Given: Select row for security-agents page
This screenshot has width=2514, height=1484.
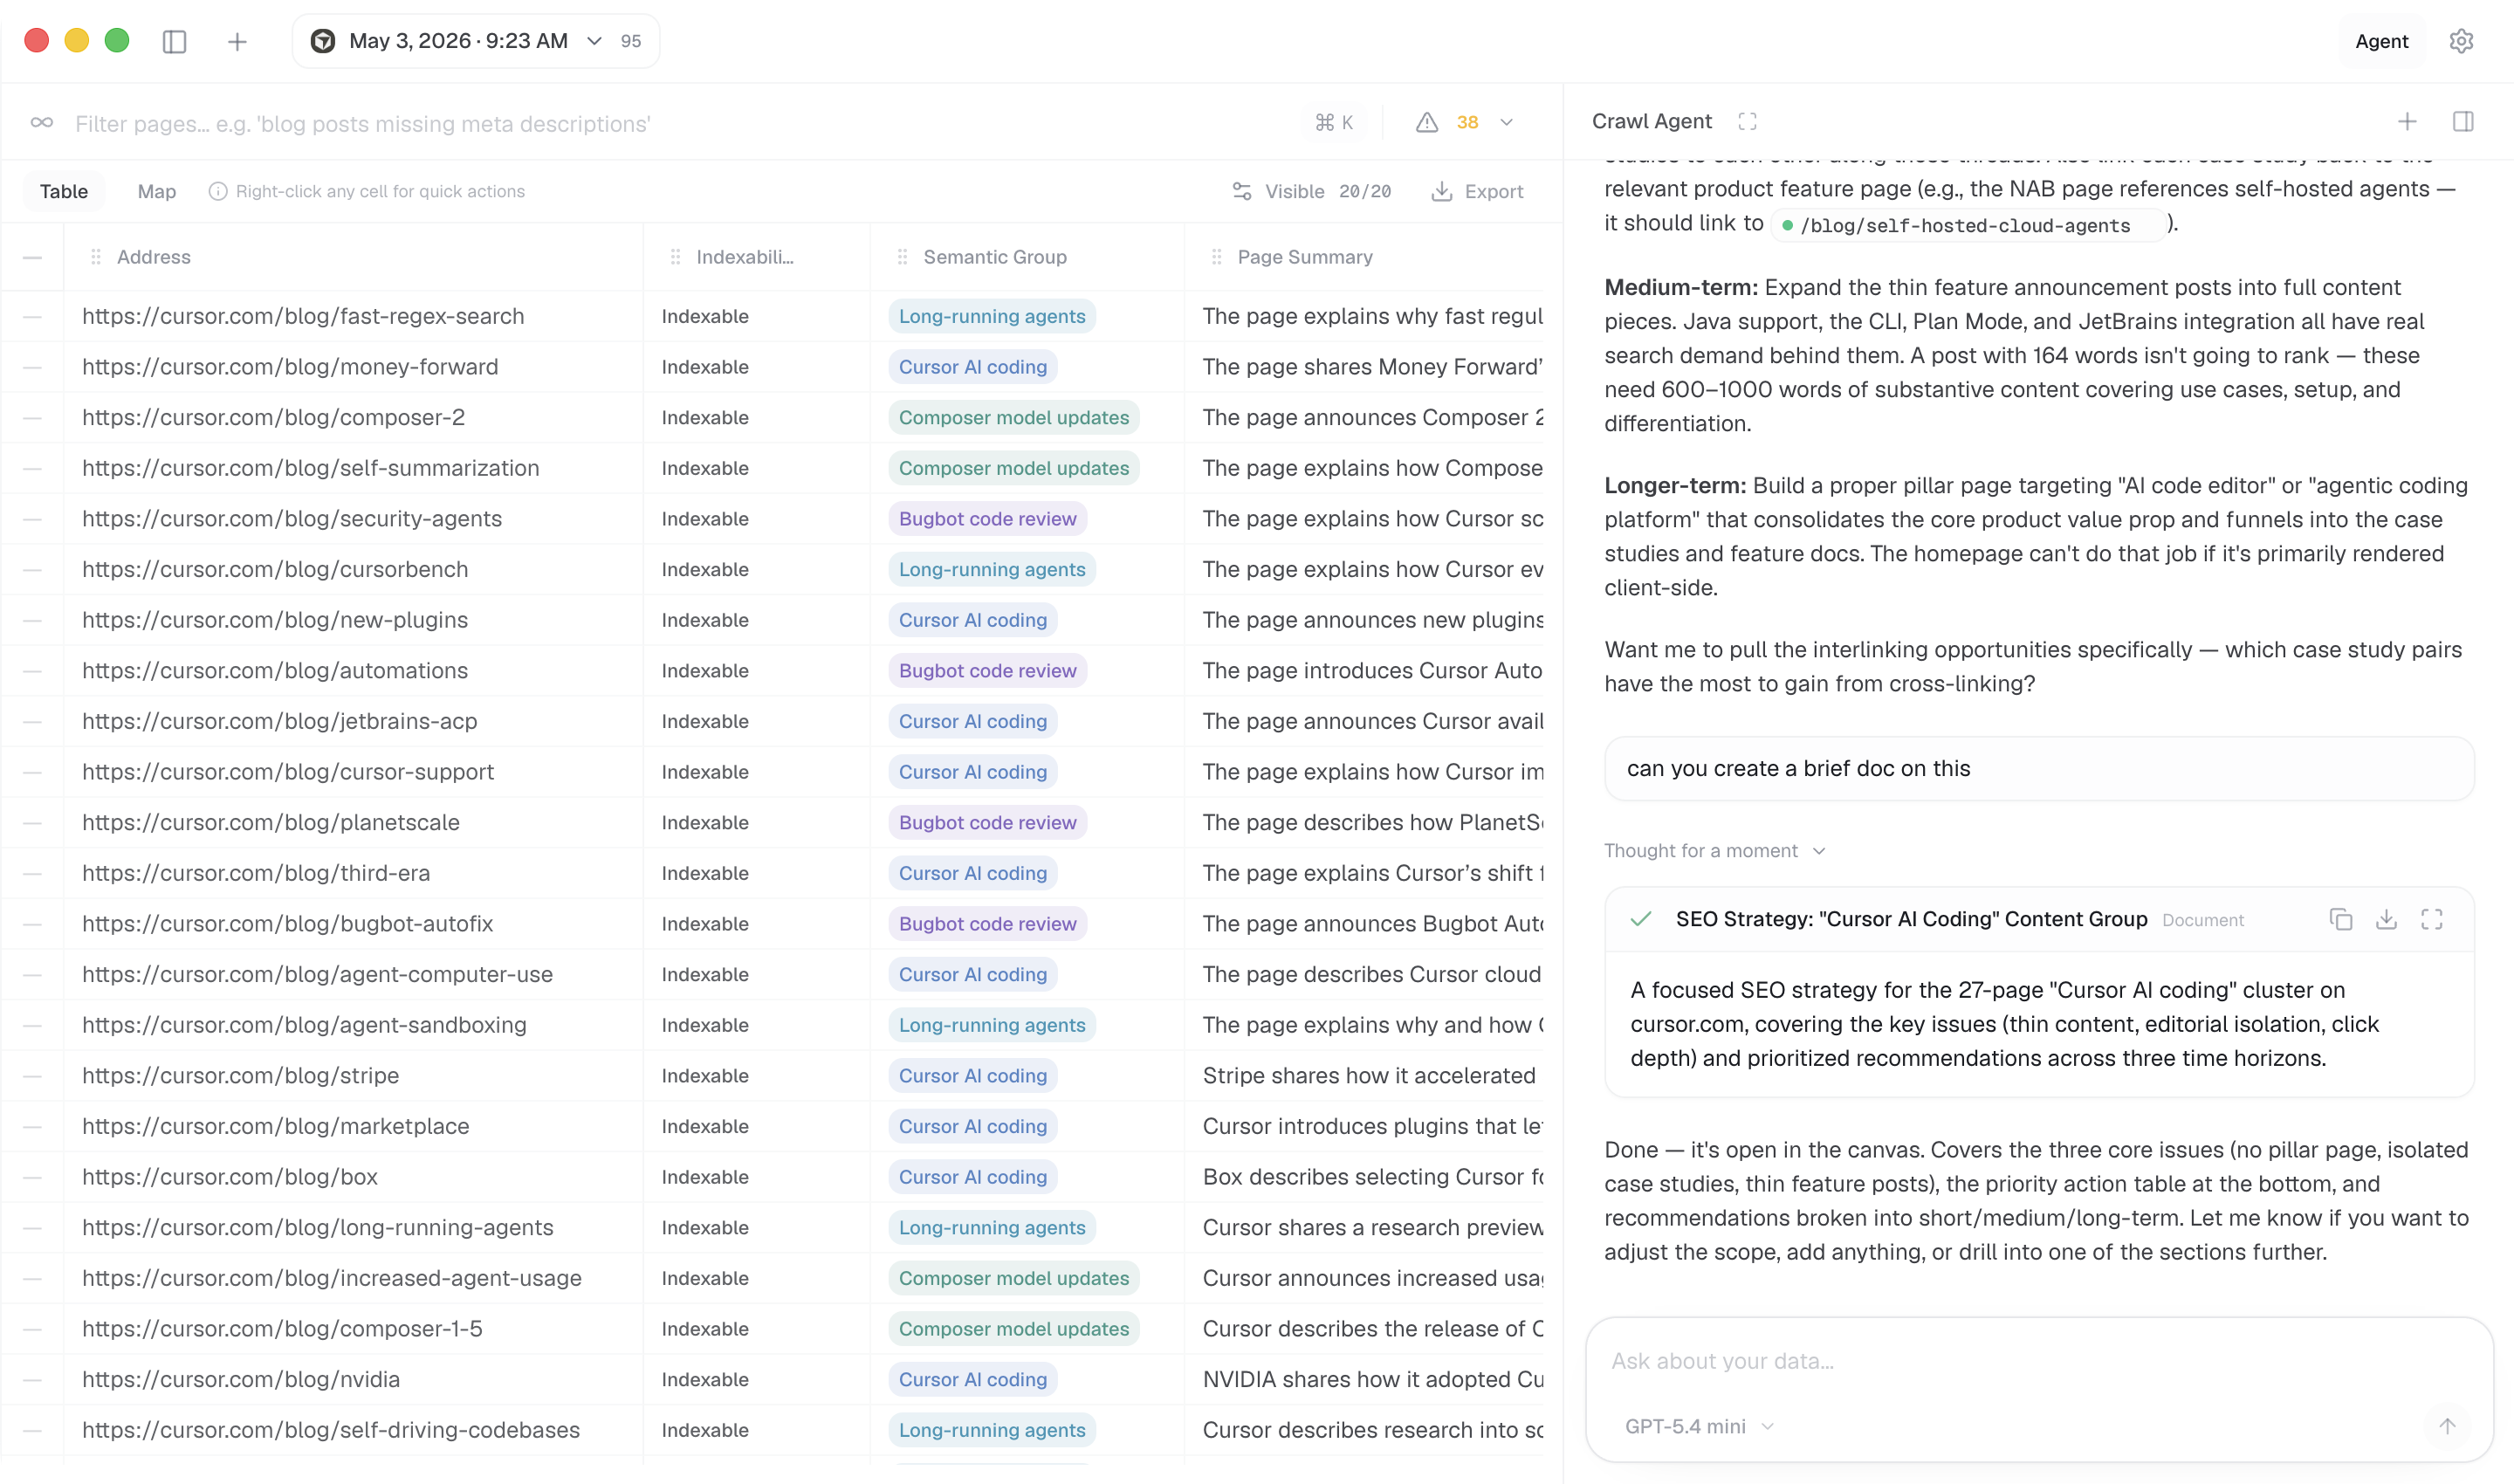Looking at the screenshot, I should pyautogui.click(x=32, y=519).
